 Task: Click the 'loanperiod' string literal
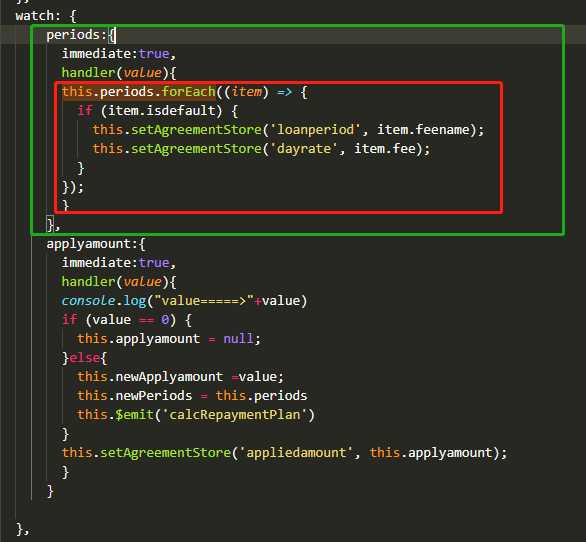click(x=315, y=130)
